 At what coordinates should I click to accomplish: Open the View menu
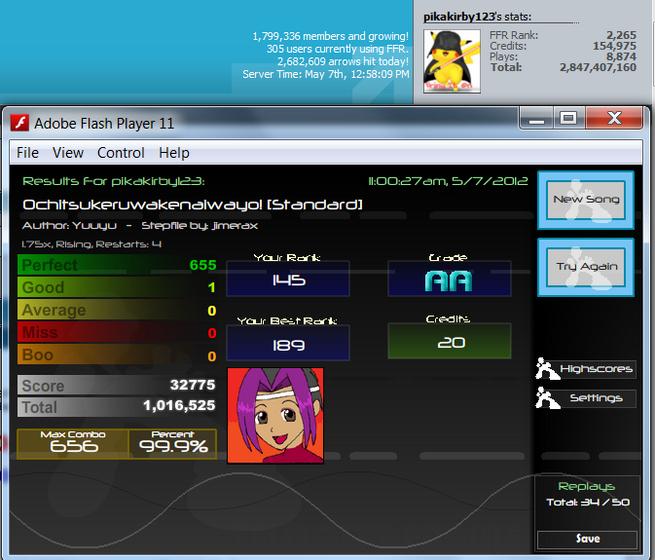pos(68,153)
